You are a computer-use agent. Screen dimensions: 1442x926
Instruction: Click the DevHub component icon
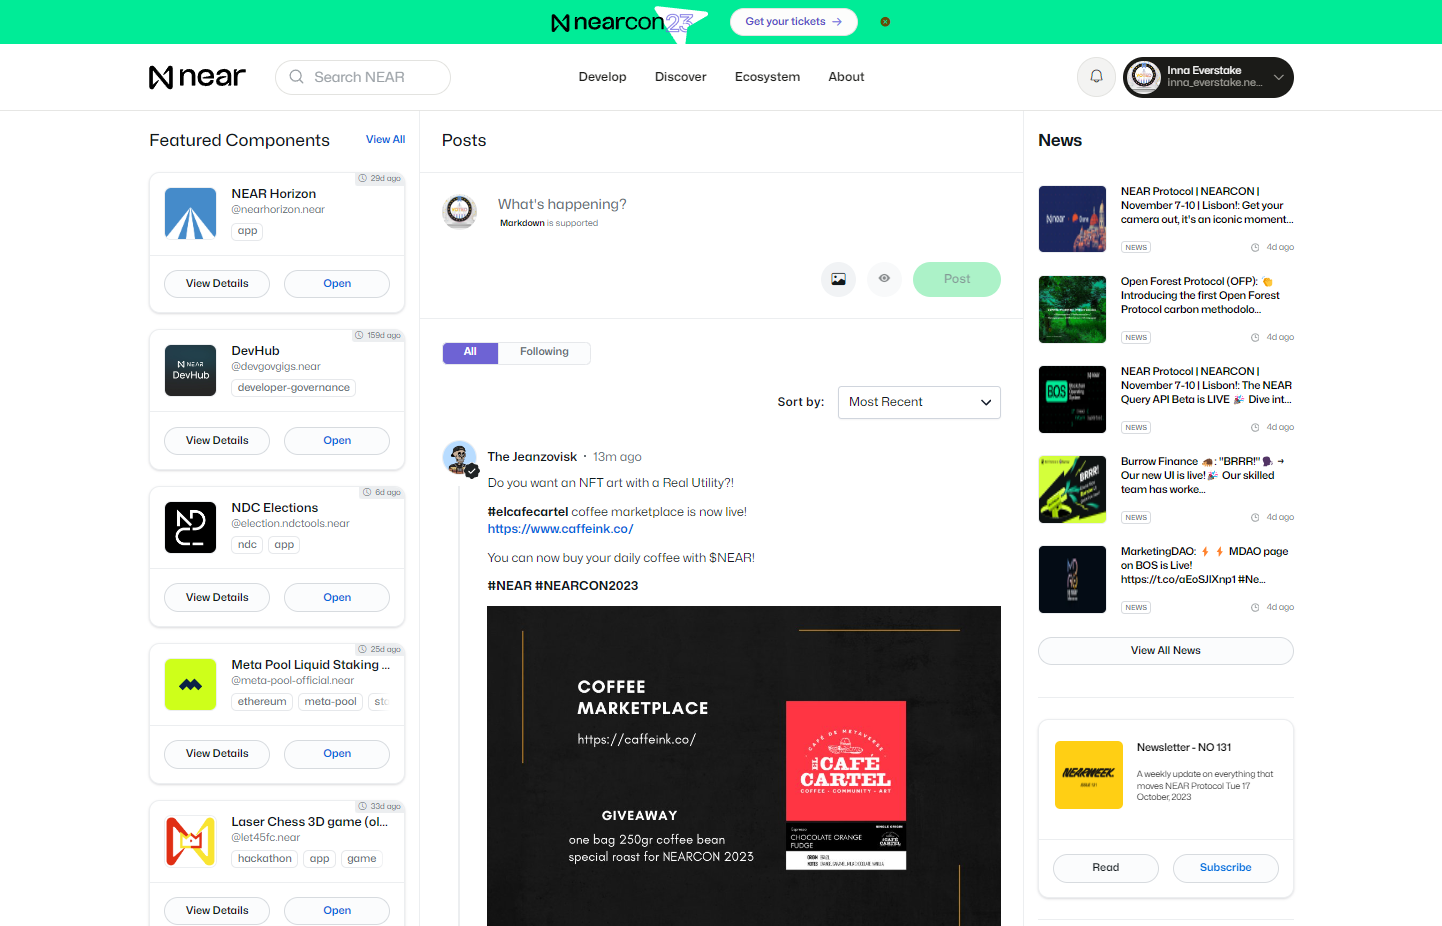click(190, 371)
